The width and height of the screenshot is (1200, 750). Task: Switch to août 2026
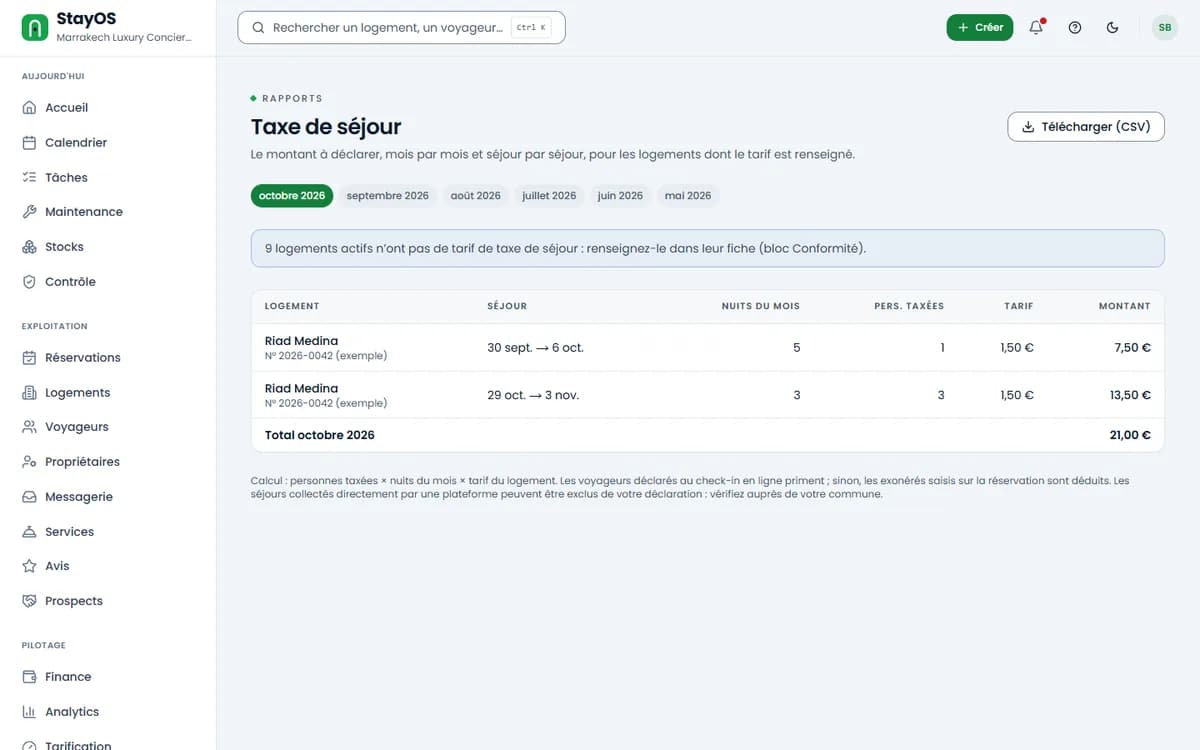pos(476,196)
